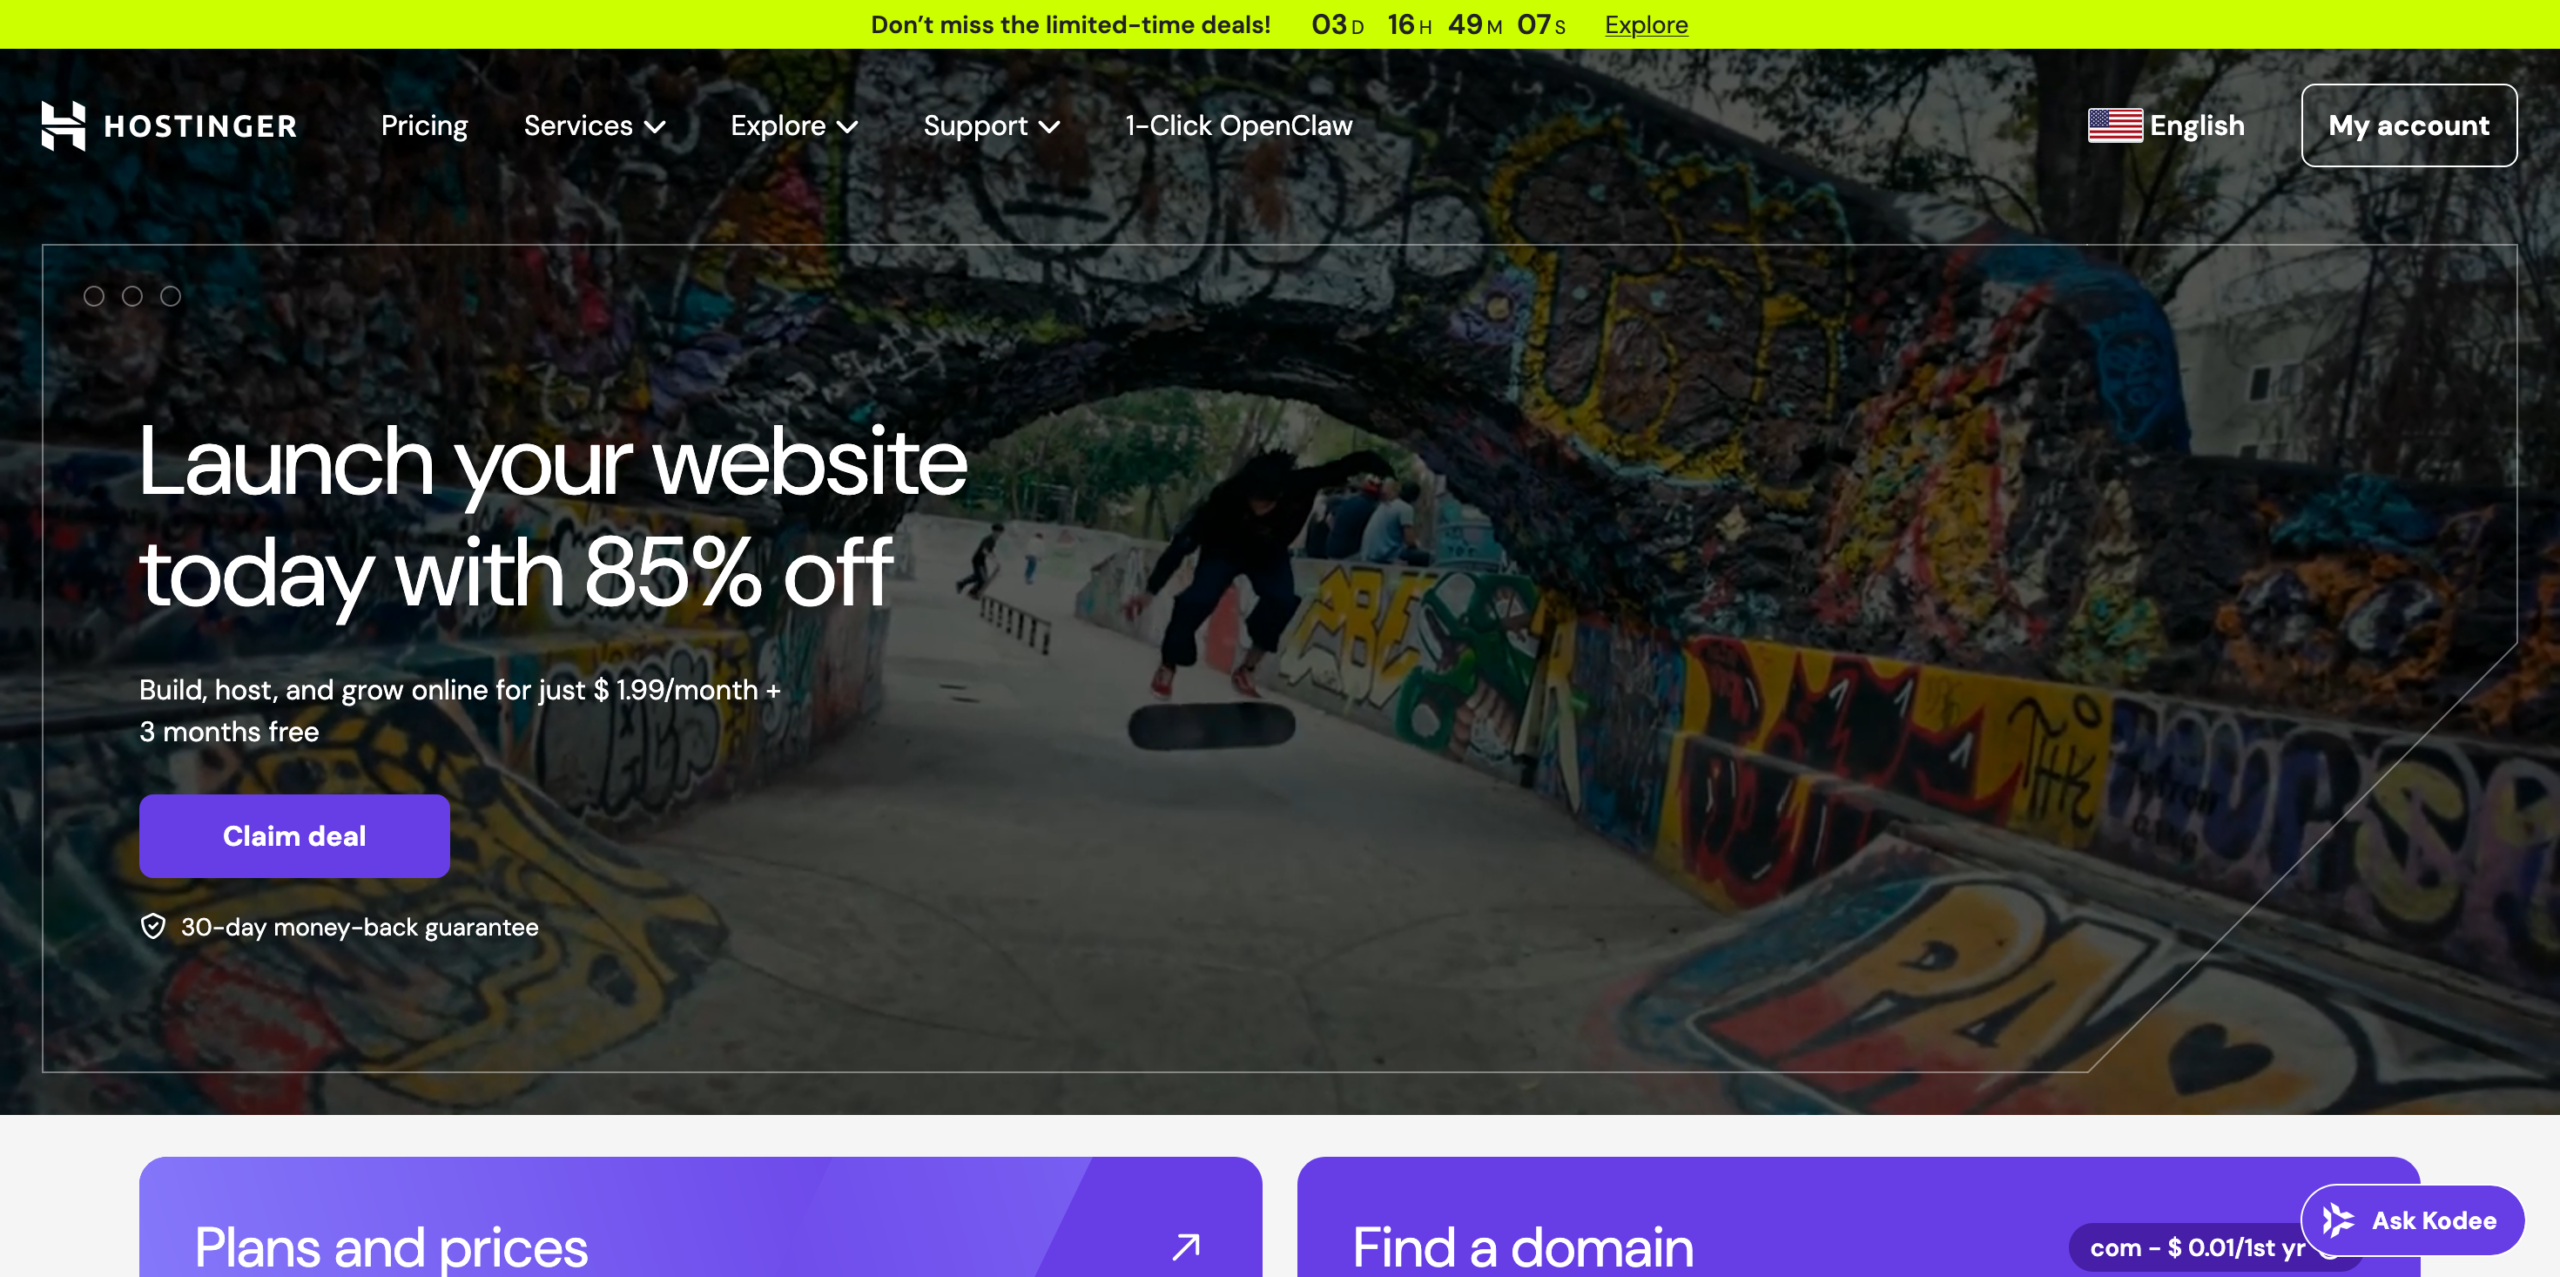The width and height of the screenshot is (2560, 1277).
Task: Open the English language selector
Action: pyautogui.click(x=2166, y=126)
